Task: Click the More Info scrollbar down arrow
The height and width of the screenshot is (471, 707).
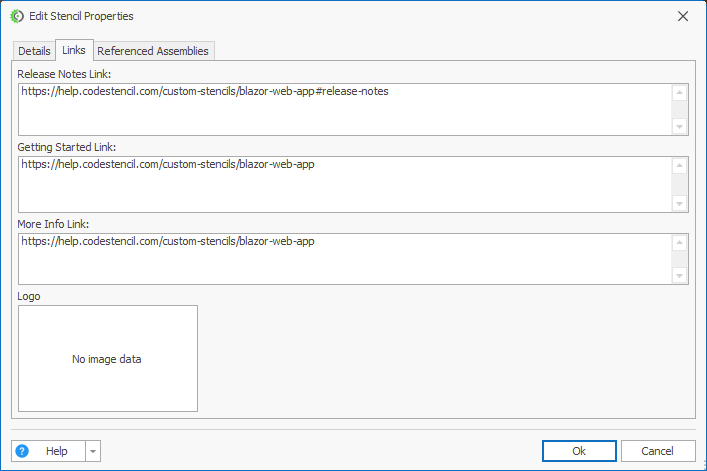Action: tap(679, 275)
